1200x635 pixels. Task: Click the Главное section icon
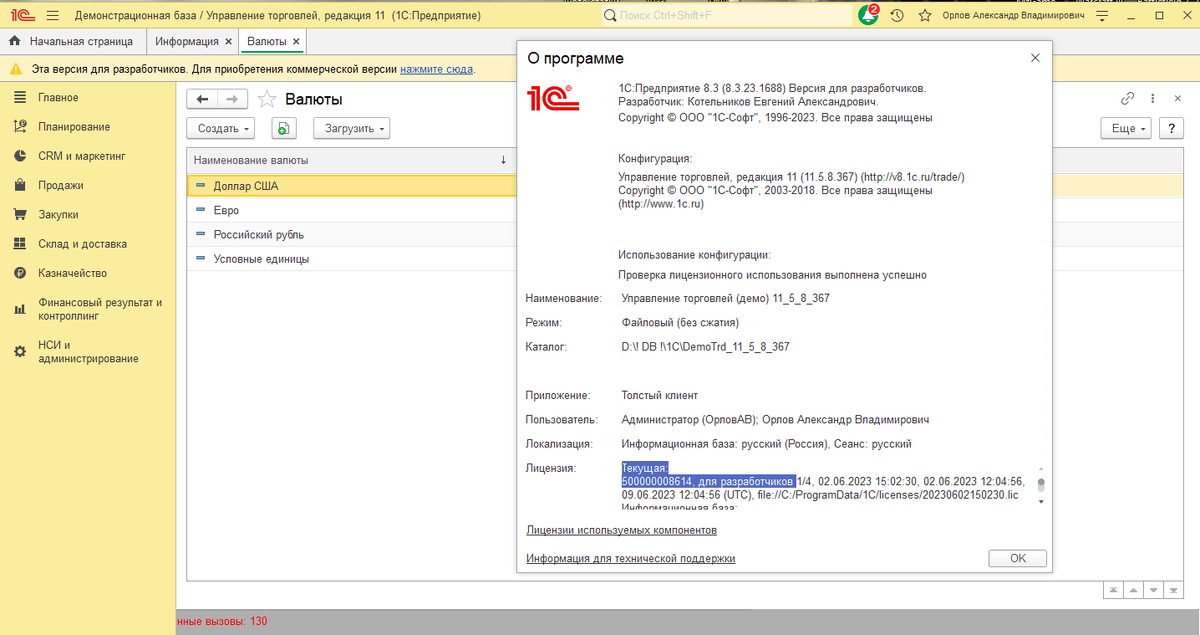[19, 97]
